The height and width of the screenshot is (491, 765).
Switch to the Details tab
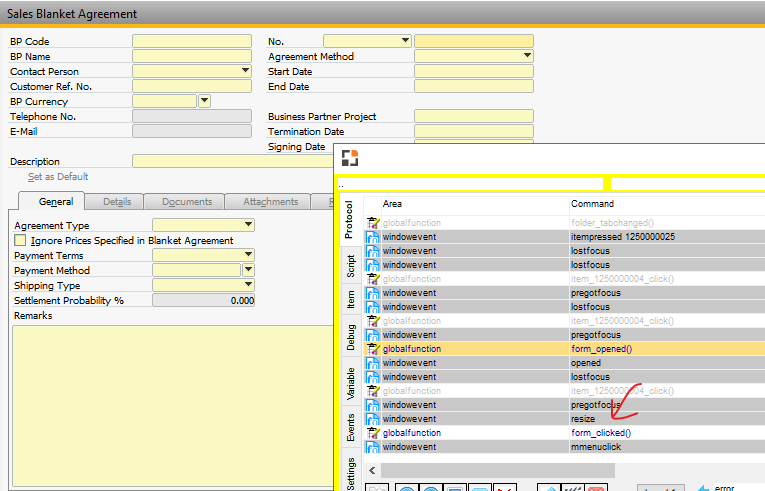tap(117, 202)
